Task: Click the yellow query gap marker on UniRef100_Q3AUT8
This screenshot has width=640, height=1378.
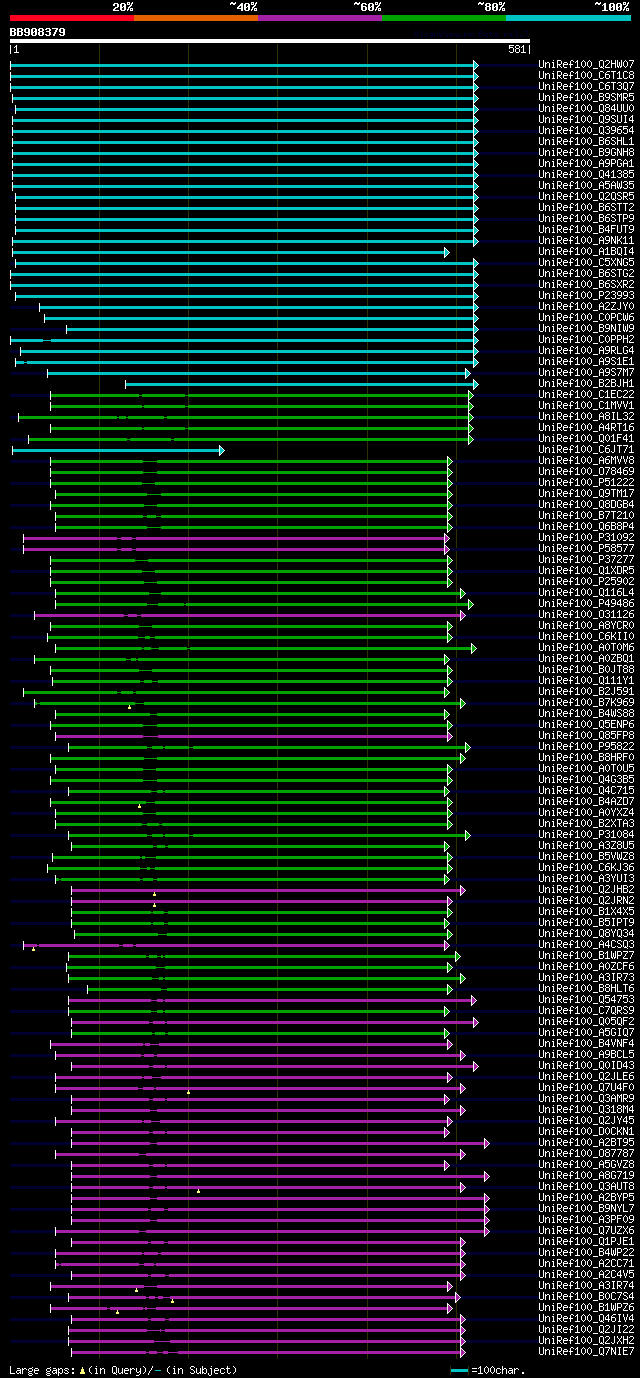Action: coord(198,1191)
